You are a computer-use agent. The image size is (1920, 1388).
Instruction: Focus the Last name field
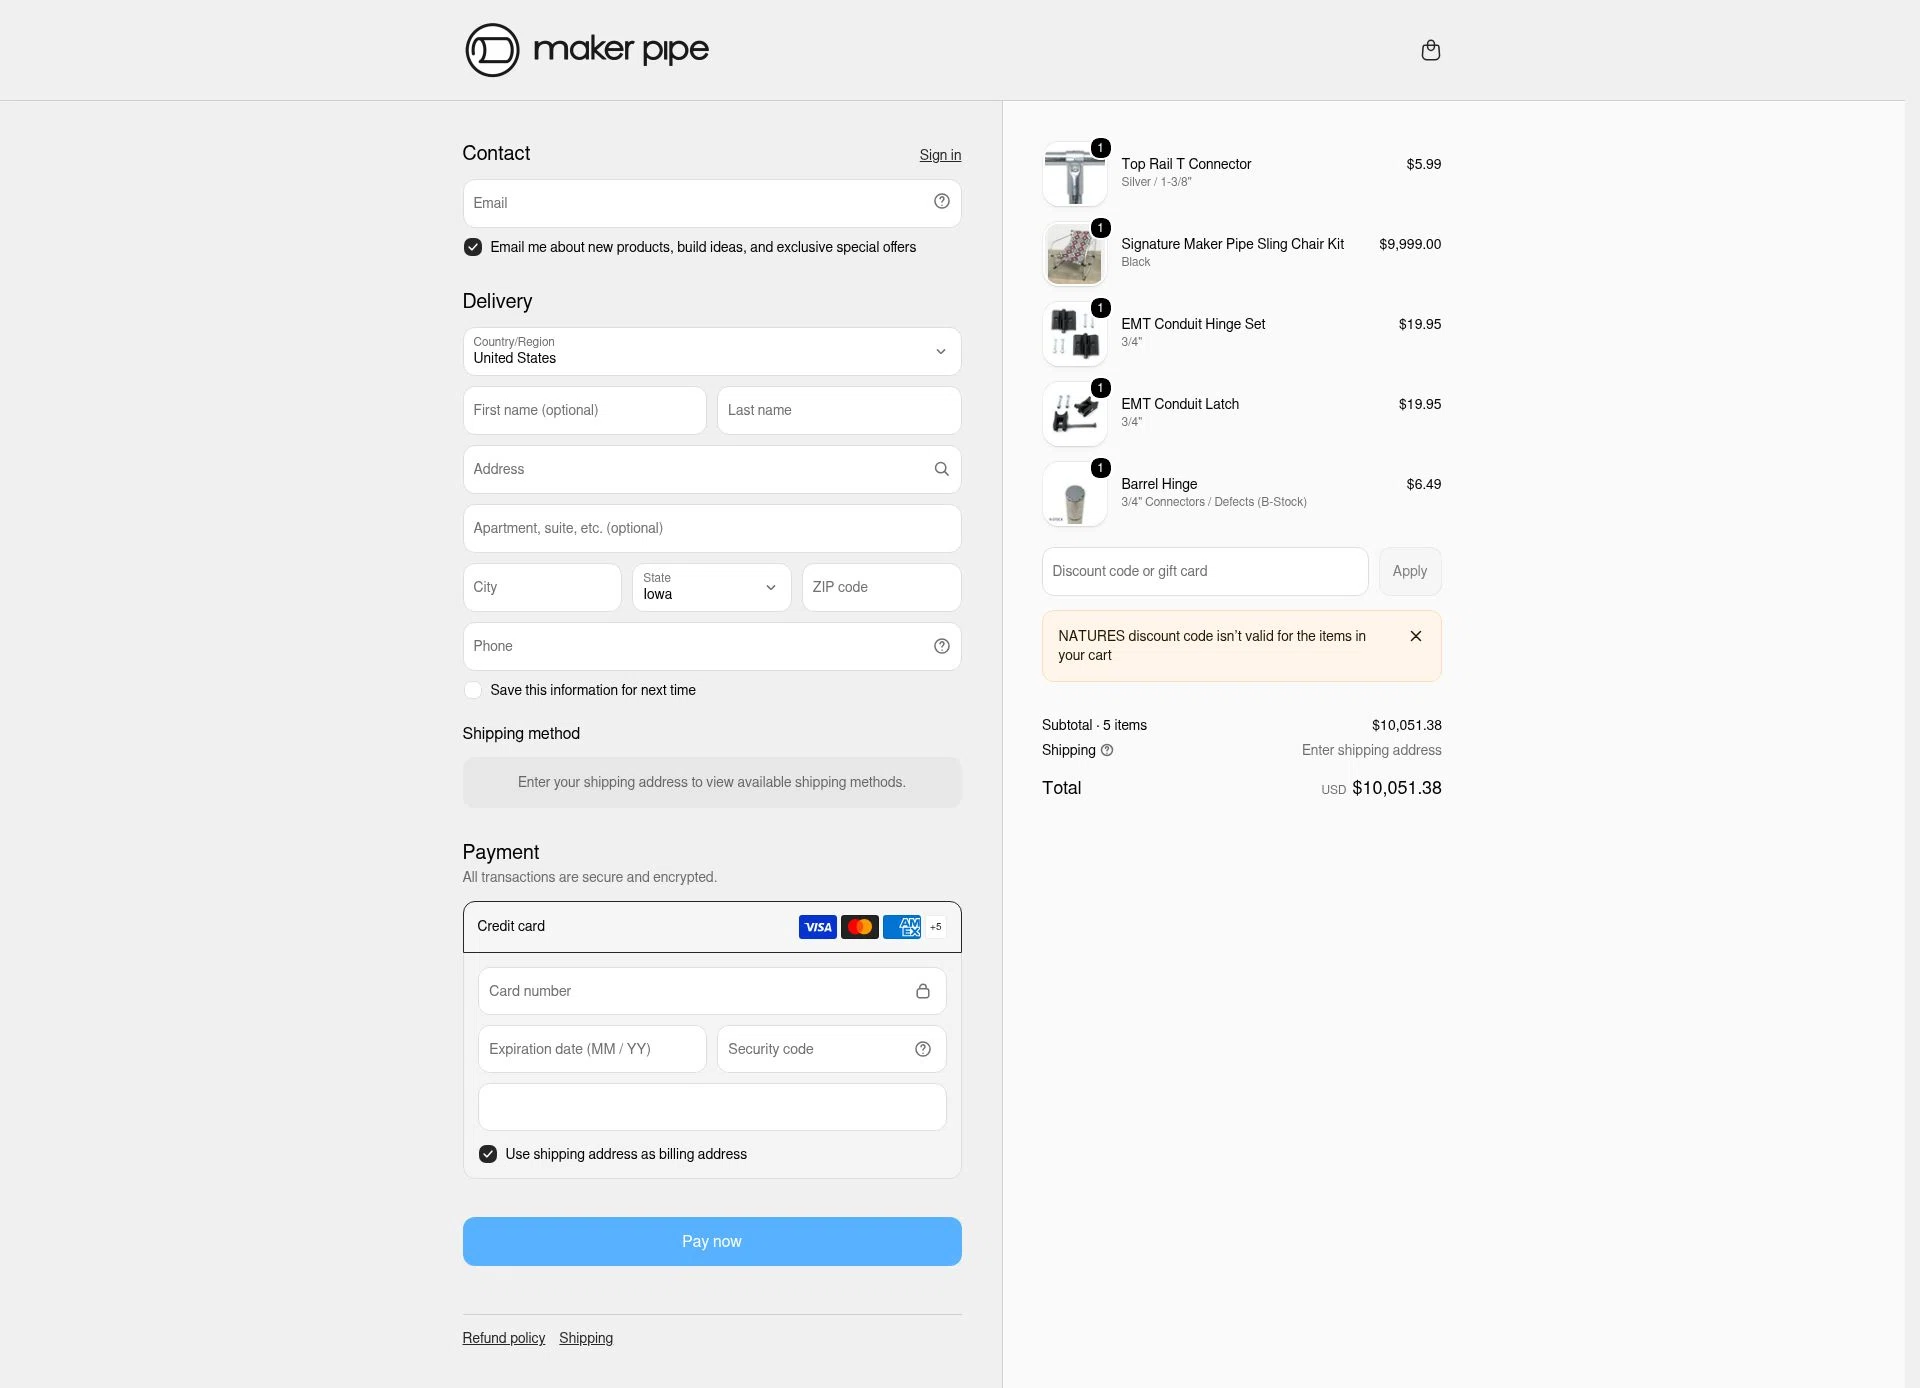click(x=839, y=410)
